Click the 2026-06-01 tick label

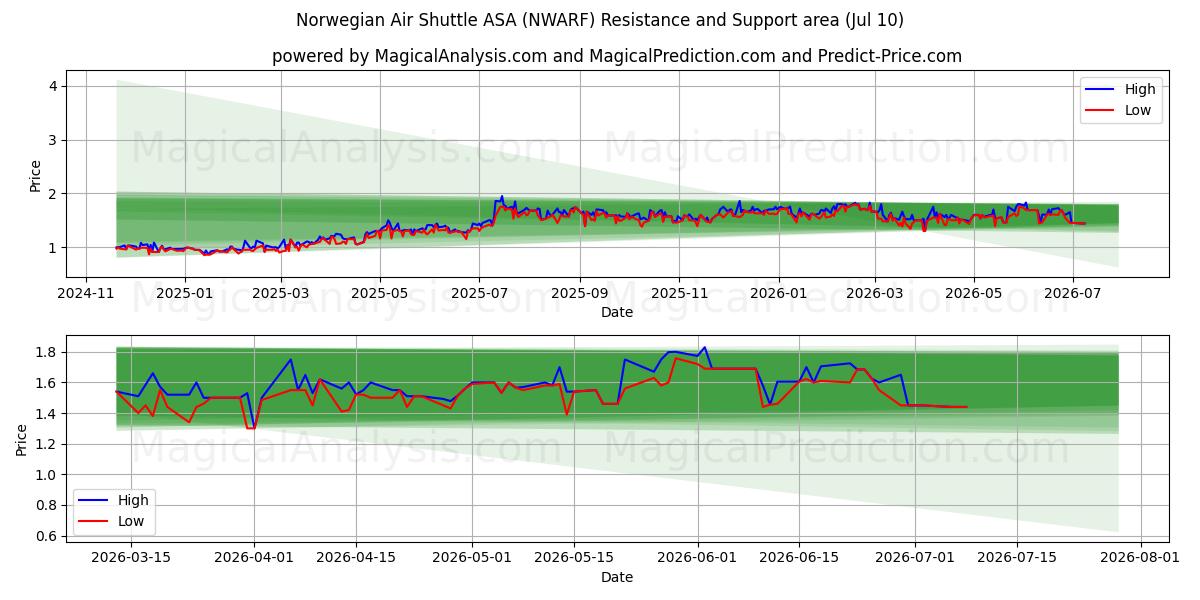[x=697, y=559]
